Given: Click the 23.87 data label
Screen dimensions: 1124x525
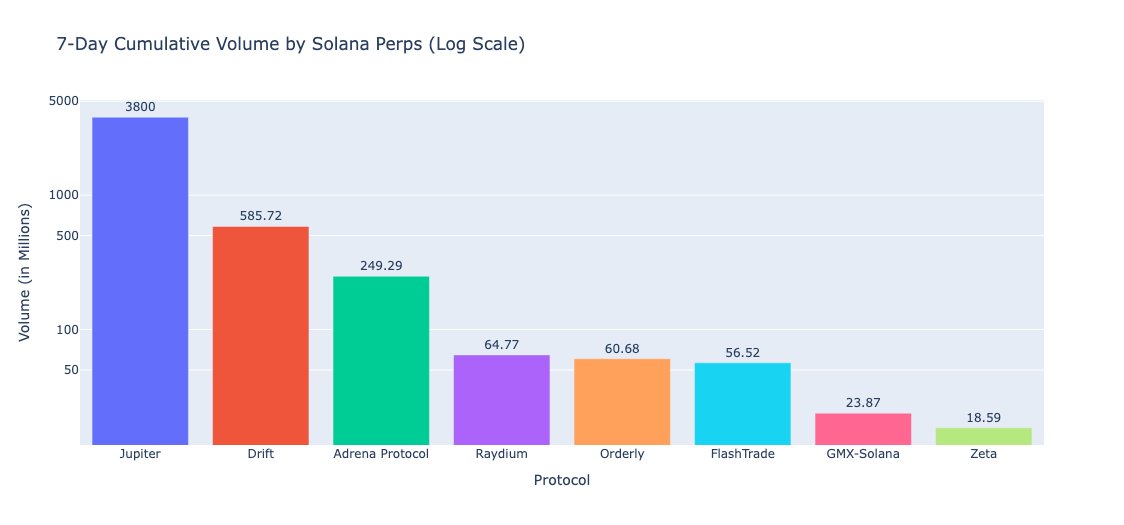Looking at the screenshot, I should (862, 402).
